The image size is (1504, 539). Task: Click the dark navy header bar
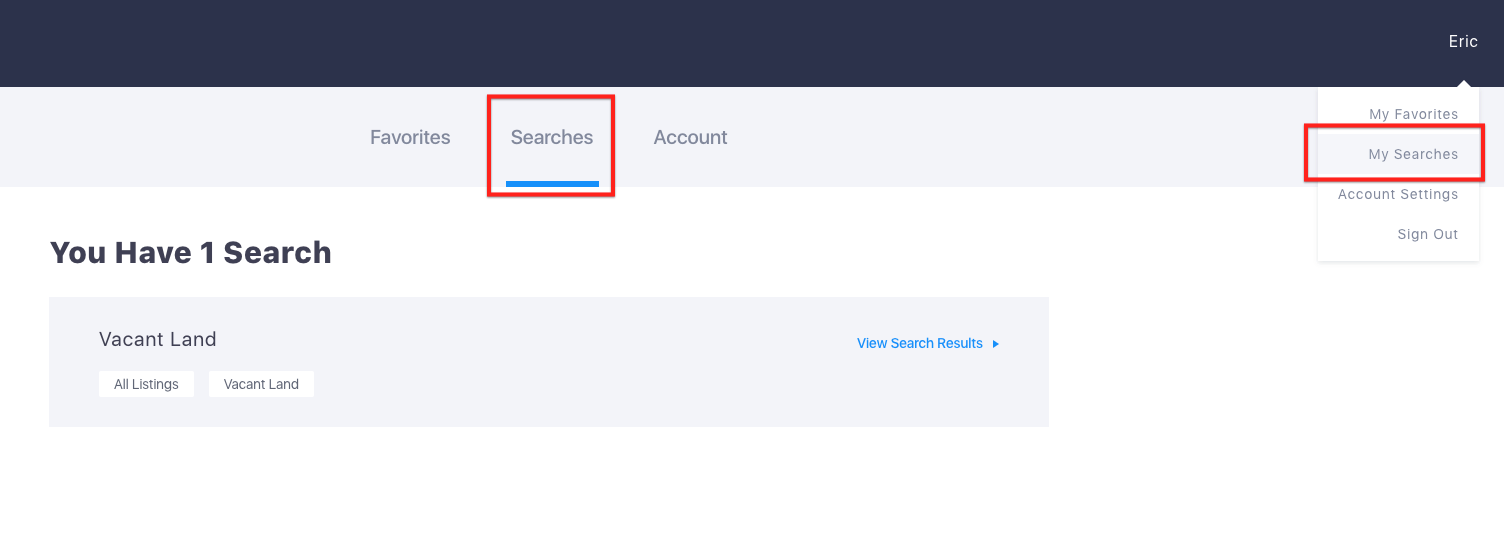pyautogui.click(x=700, y=43)
